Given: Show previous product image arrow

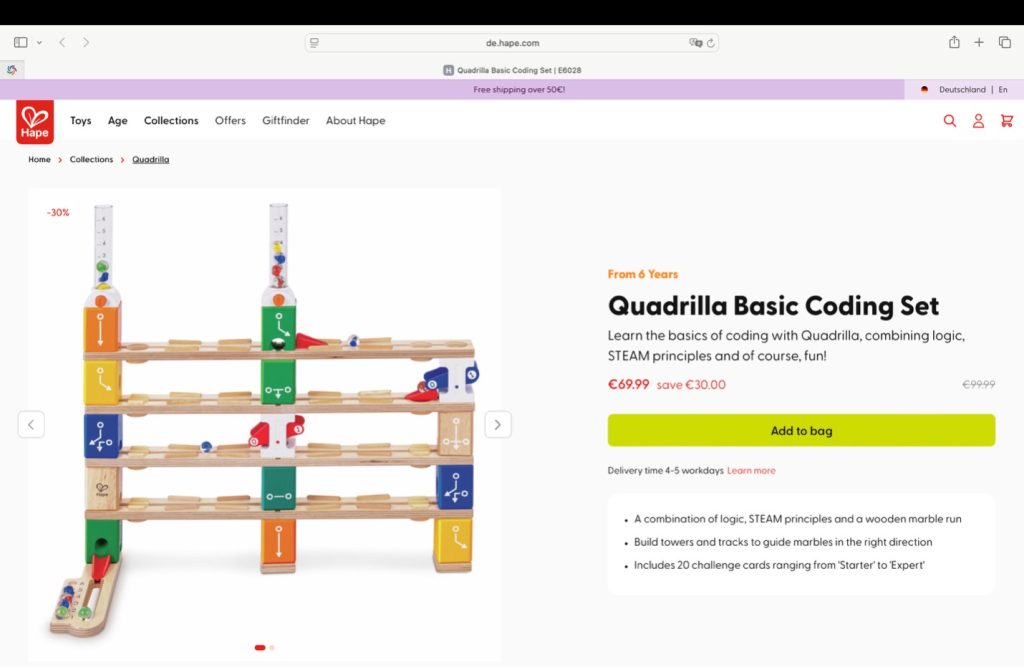Looking at the screenshot, I should coord(31,424).
